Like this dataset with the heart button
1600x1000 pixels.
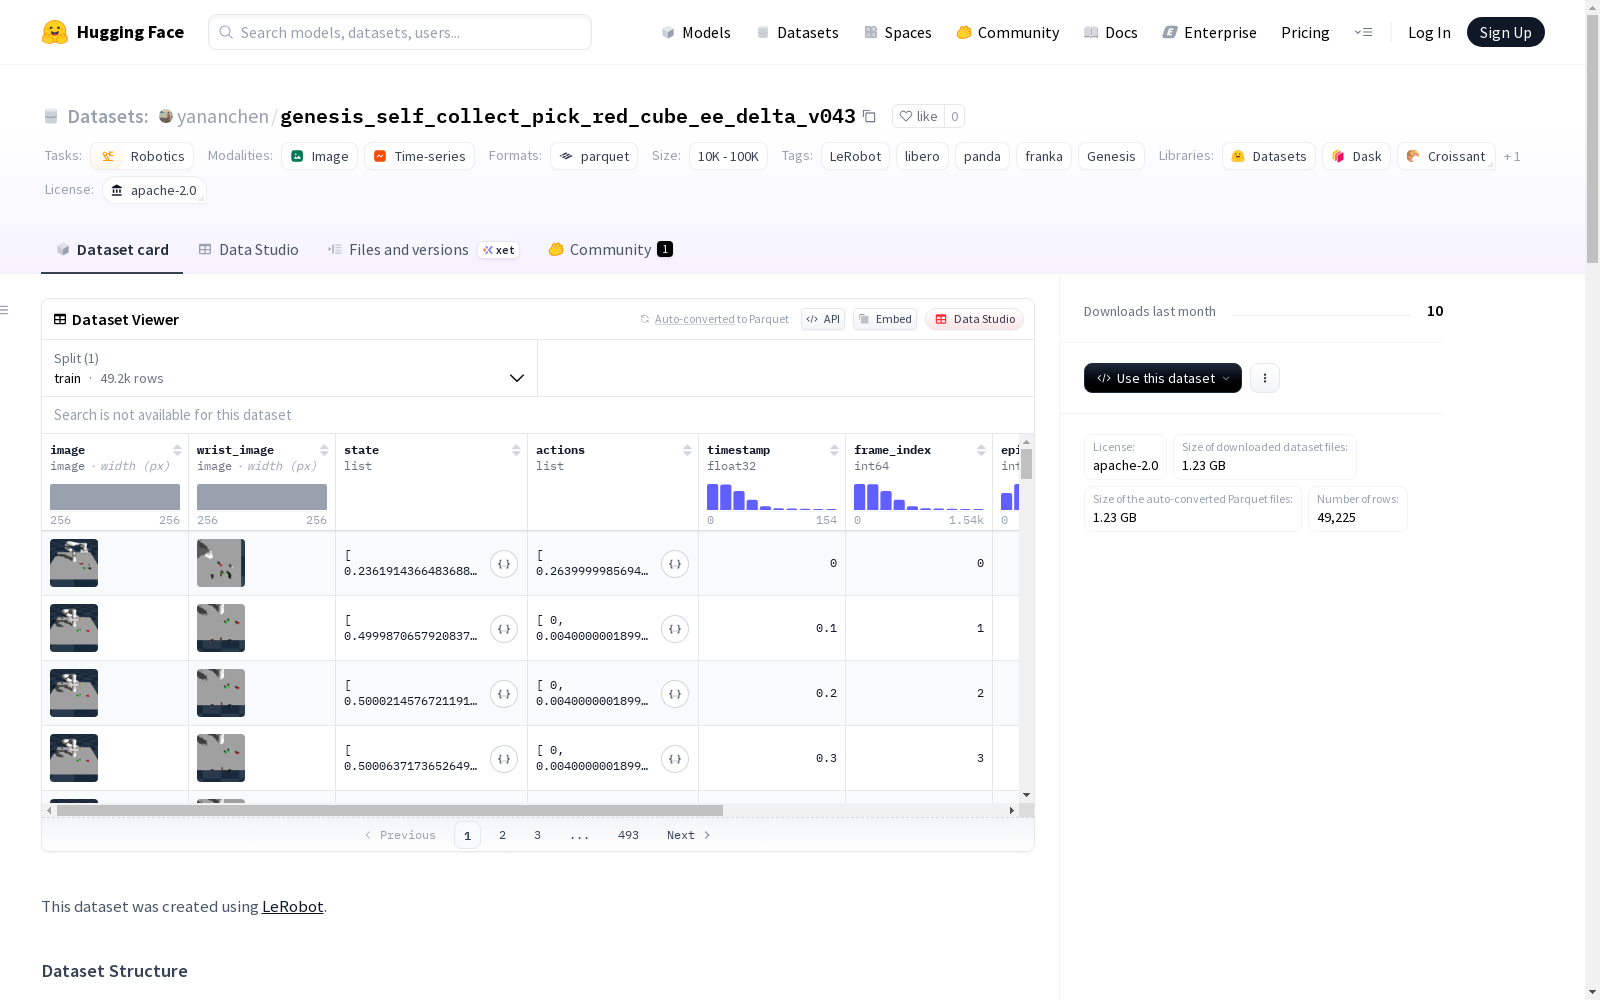coord(918,116)
